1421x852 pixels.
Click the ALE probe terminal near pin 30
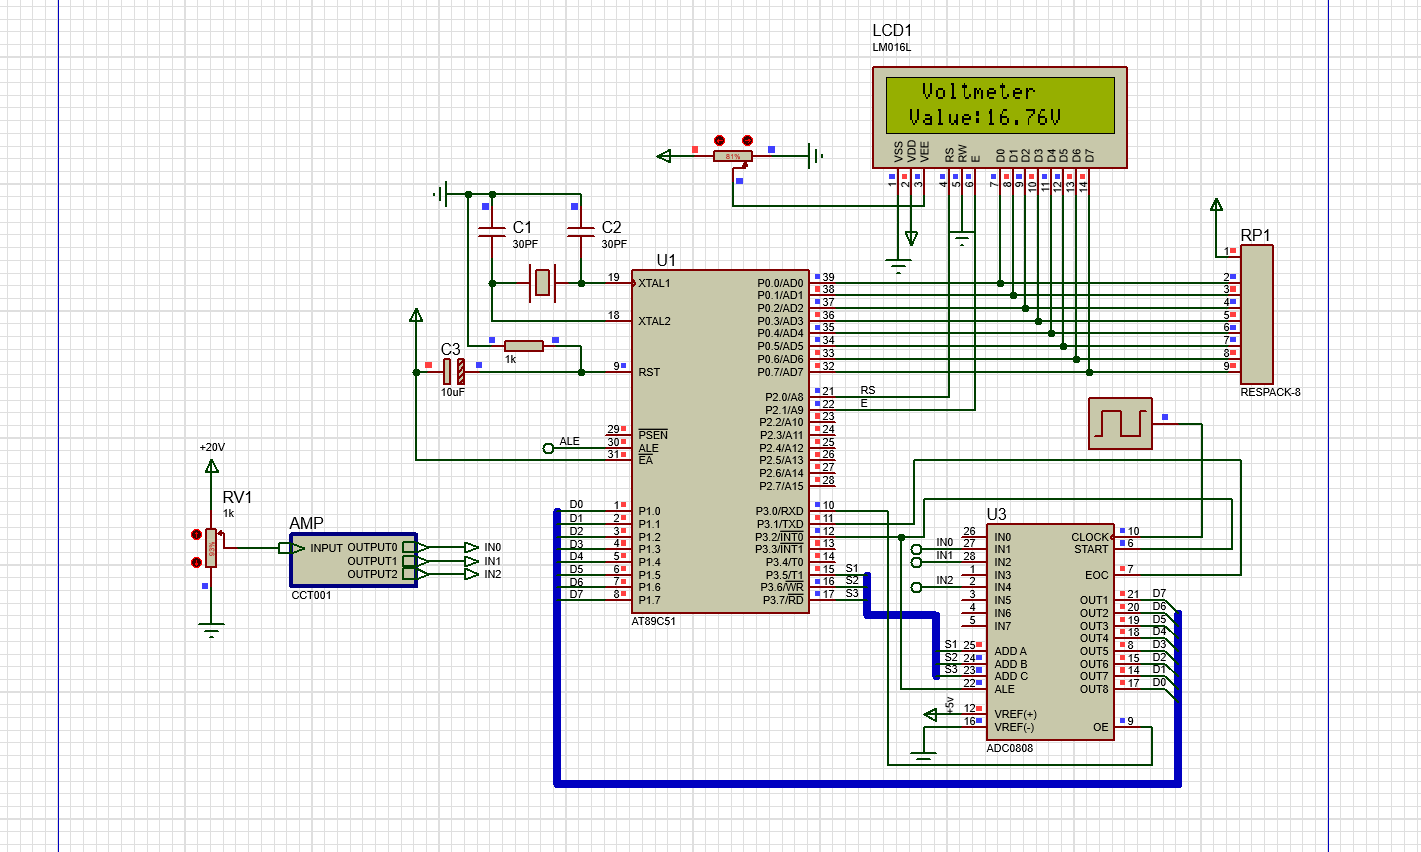[x=548, y=448]
